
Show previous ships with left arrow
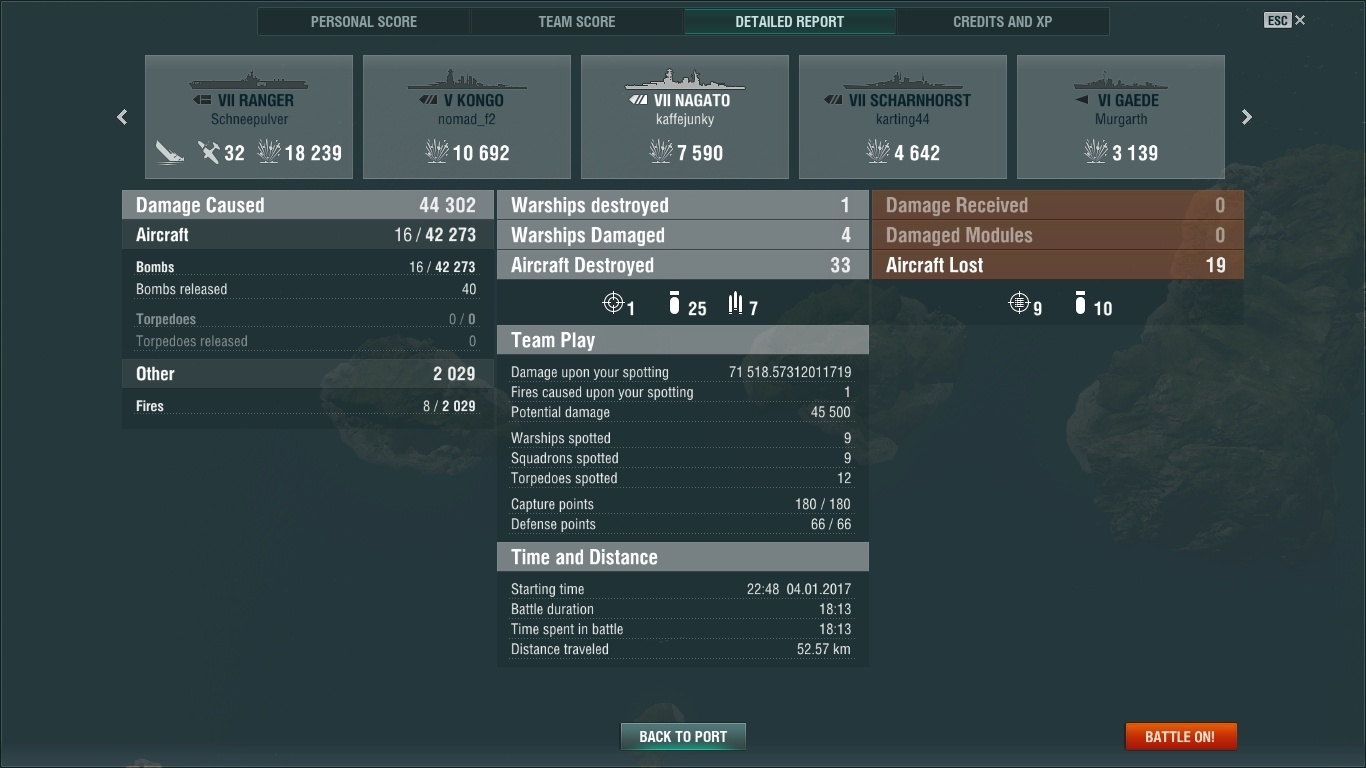click(122, 117)
